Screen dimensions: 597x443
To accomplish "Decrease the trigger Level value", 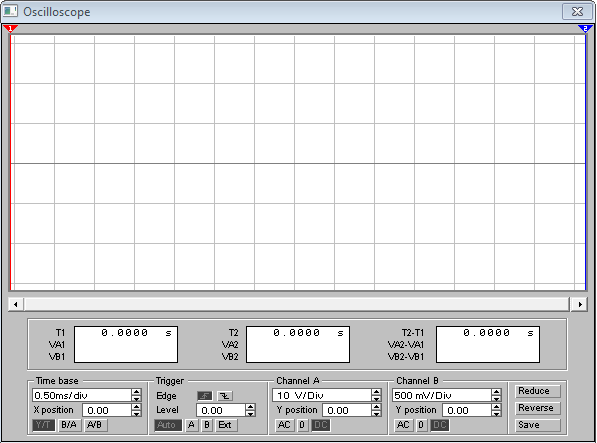I will pyautogui.click(x=250, y=413).
